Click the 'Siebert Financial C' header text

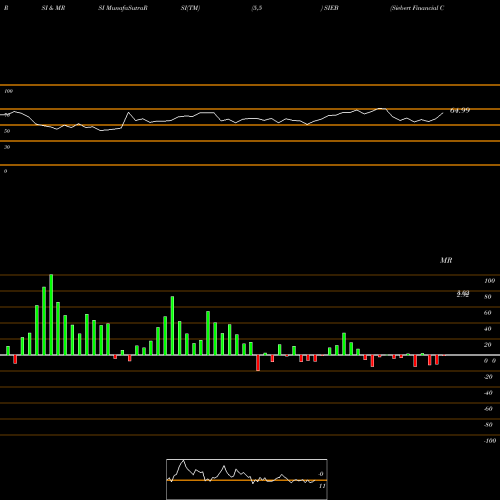[x=417, y=8]
